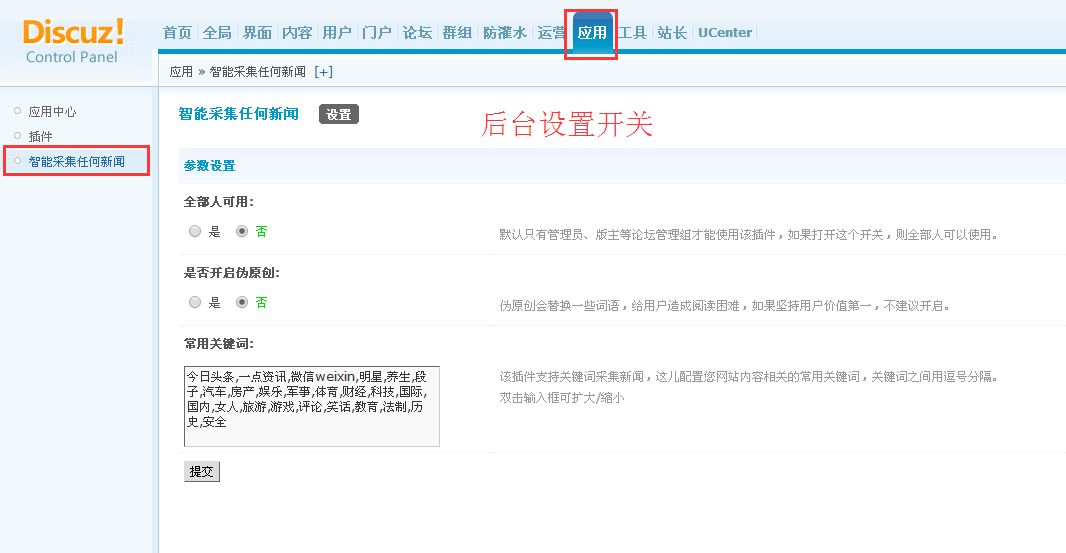This screenshot has width=1066, height=553.
Task: Click the 参数设置 section header
Action: (209, 165)
